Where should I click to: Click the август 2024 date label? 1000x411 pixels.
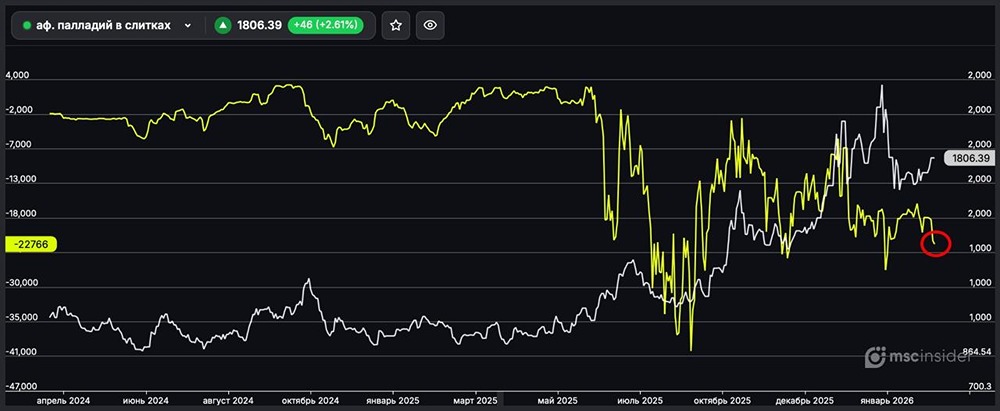pos(229,401)
